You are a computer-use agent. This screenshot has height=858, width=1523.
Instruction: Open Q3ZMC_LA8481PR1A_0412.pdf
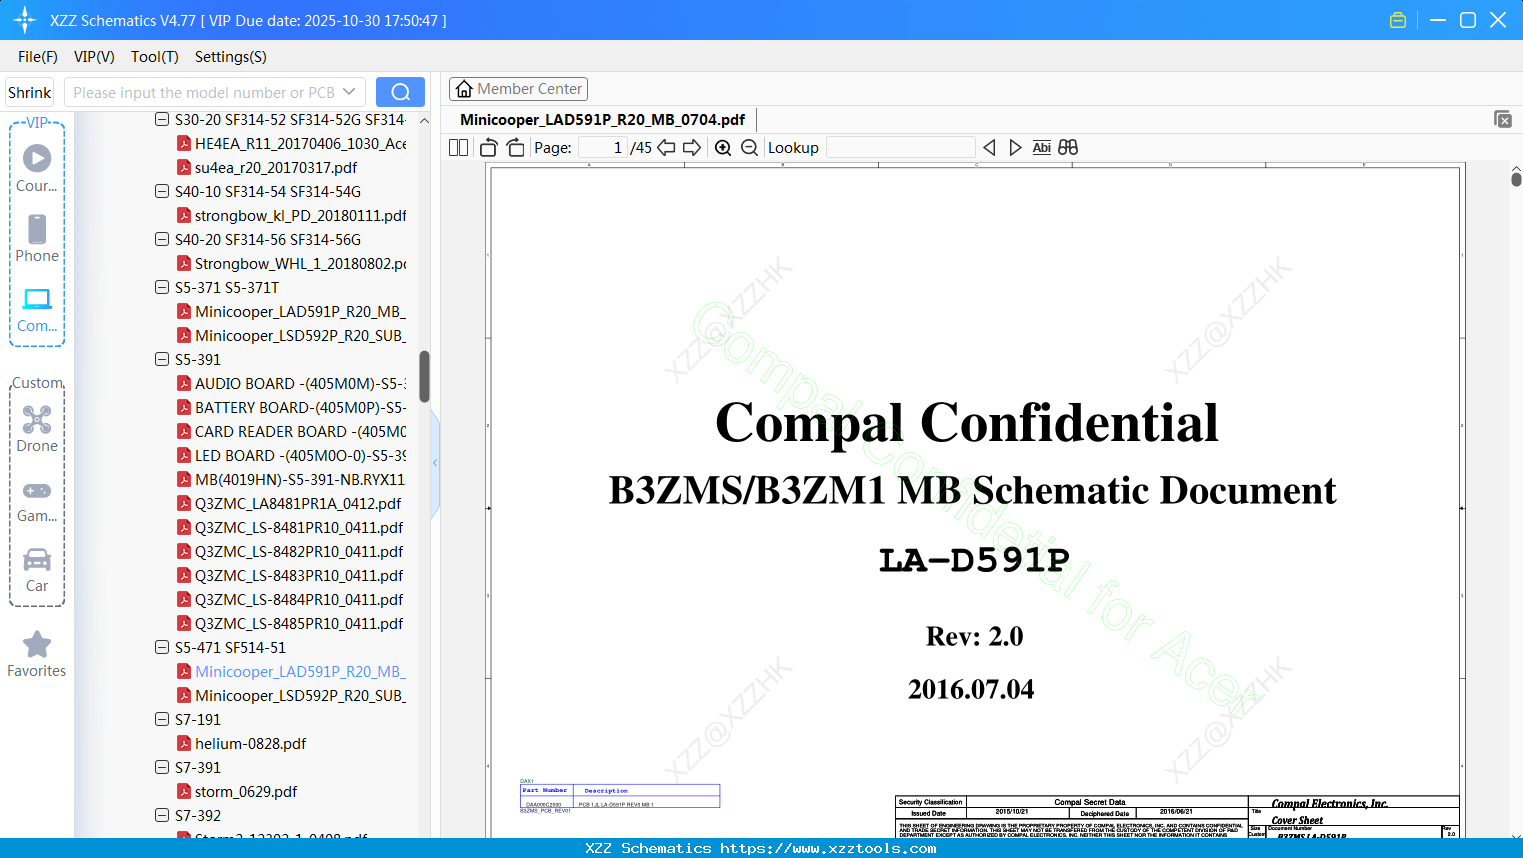(290, 504)
